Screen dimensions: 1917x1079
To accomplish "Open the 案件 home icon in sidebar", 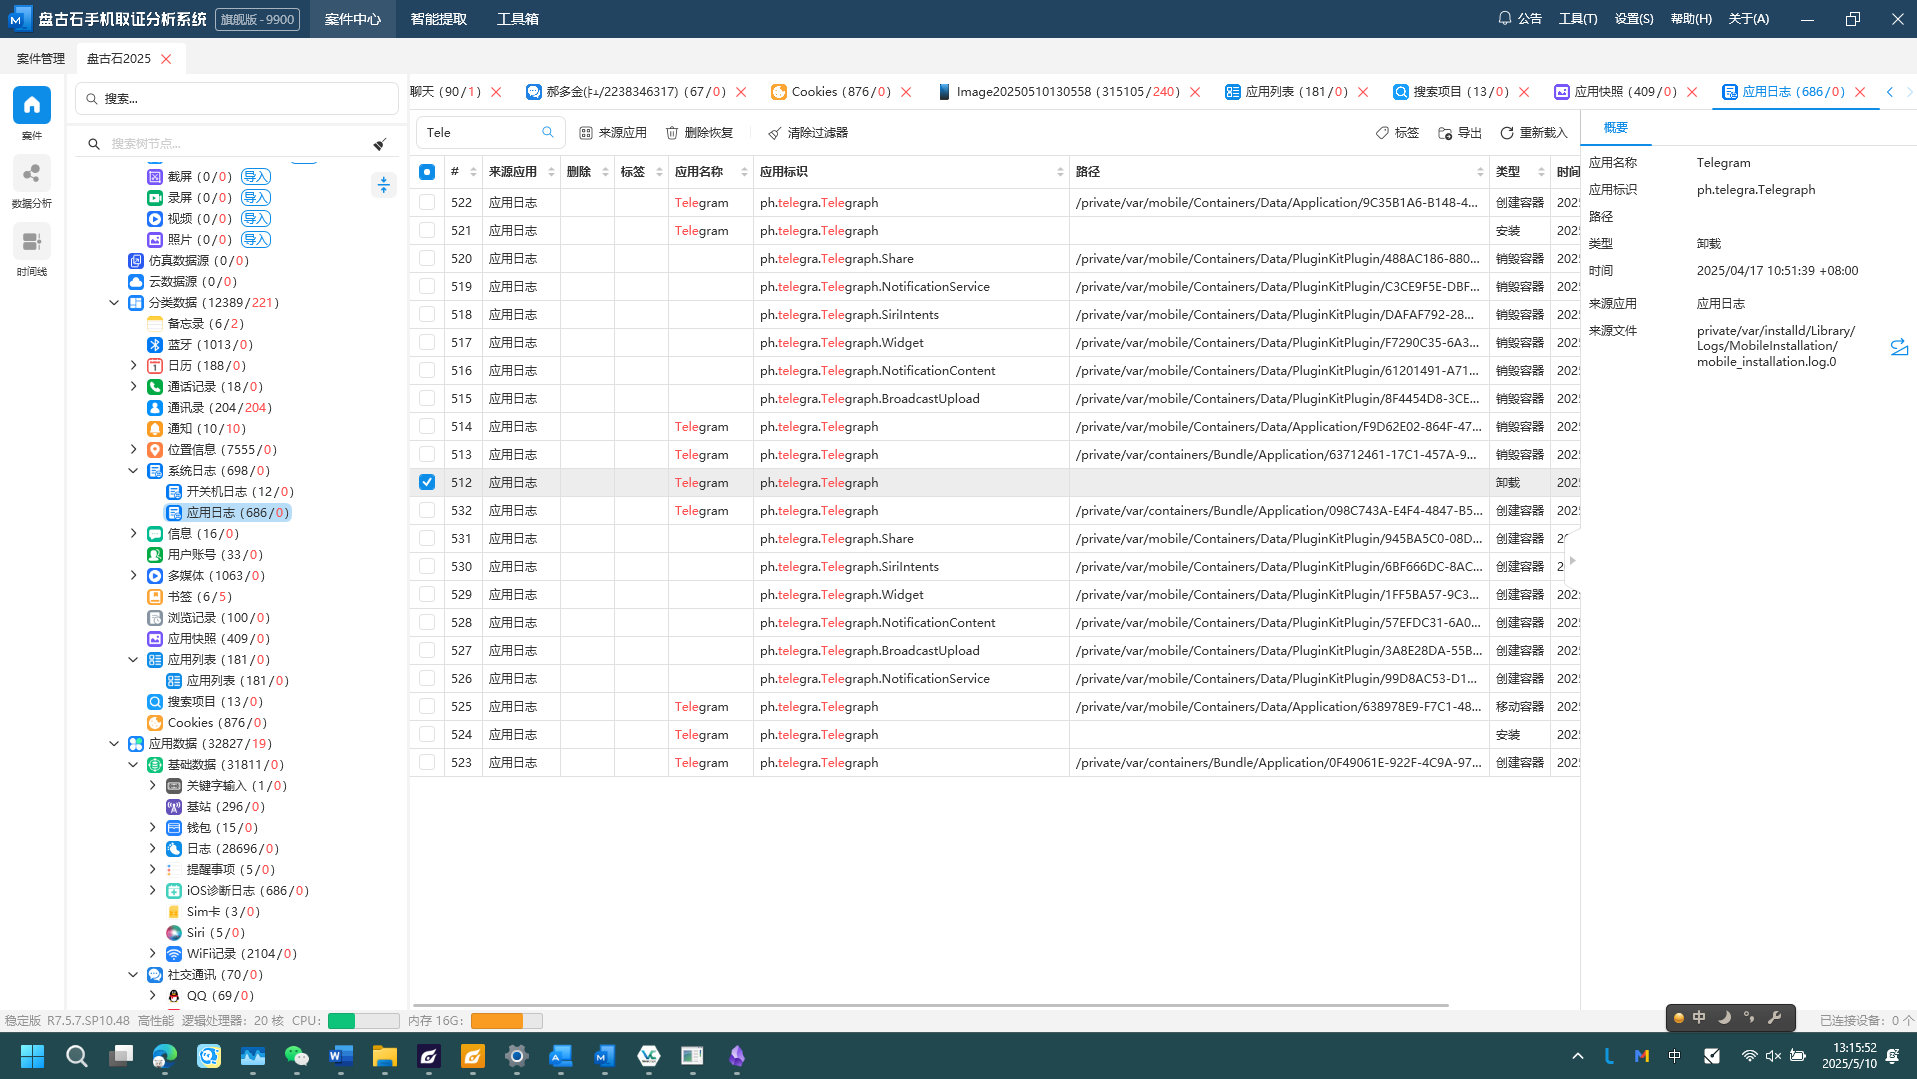I will click(x=31, y=105).
